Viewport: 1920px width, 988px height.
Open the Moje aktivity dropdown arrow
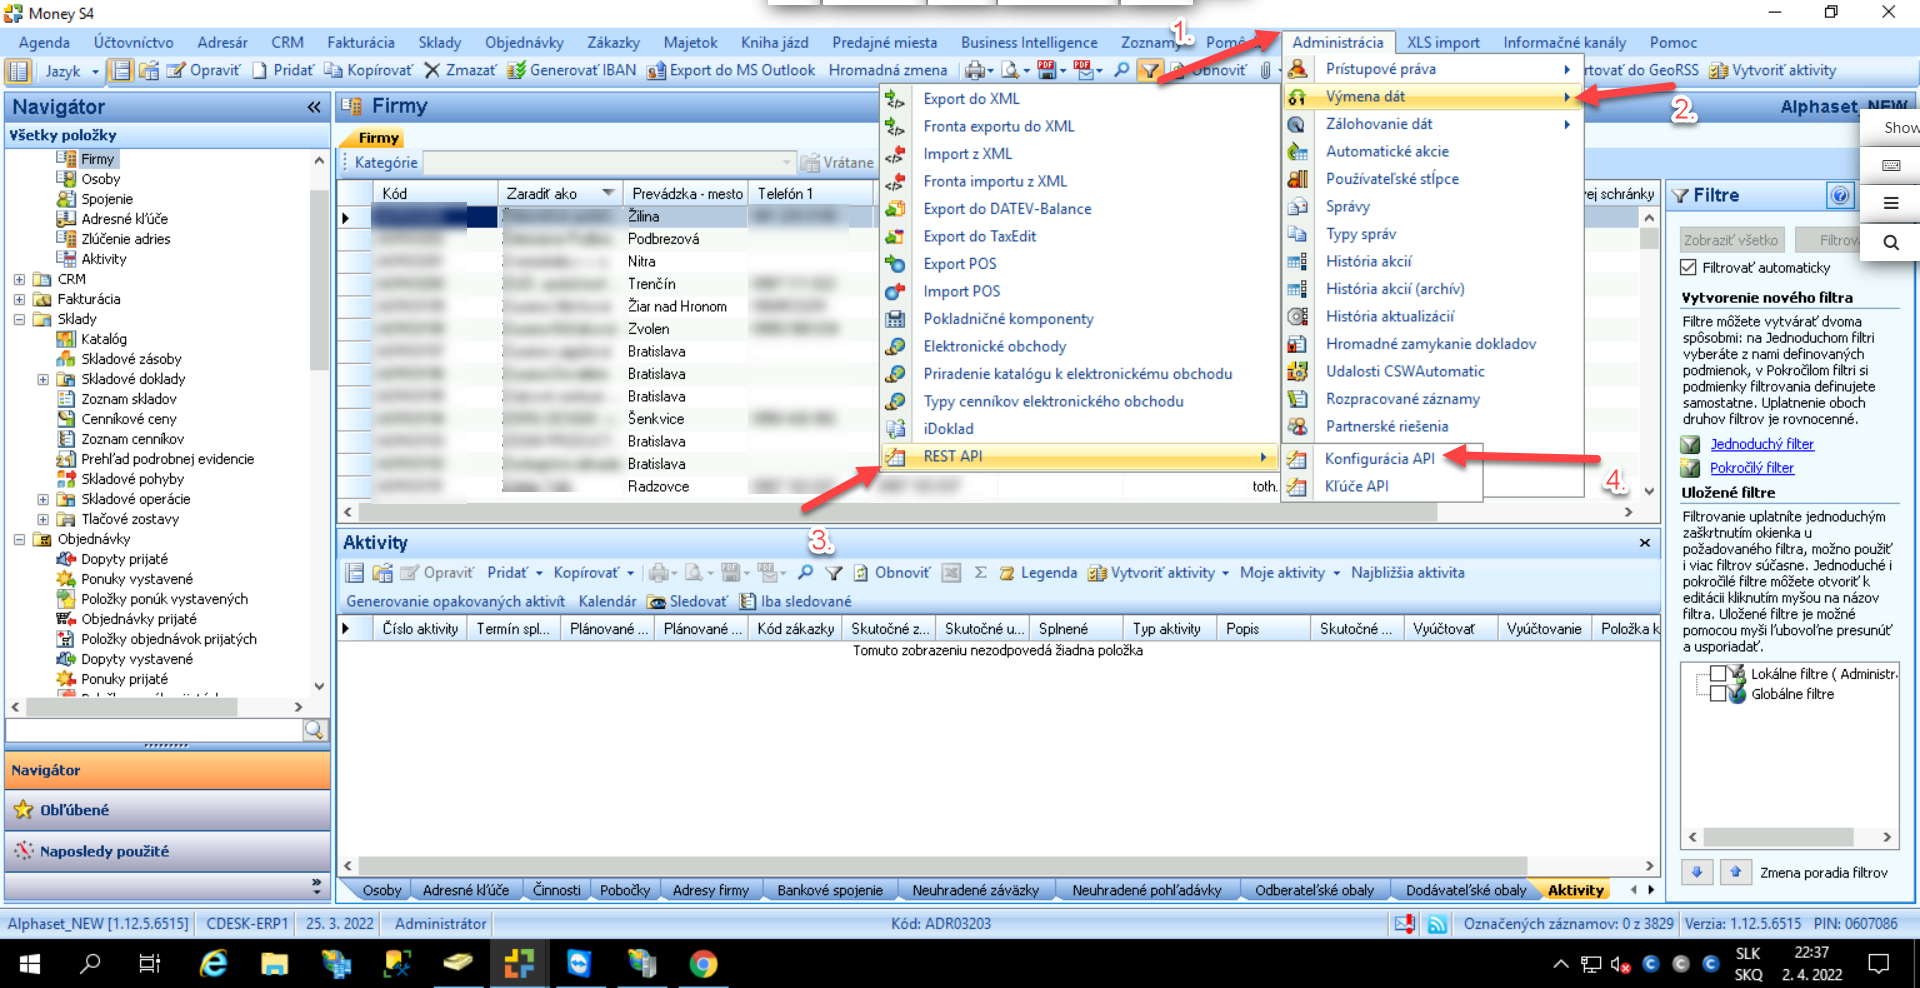pos(1336,573)
